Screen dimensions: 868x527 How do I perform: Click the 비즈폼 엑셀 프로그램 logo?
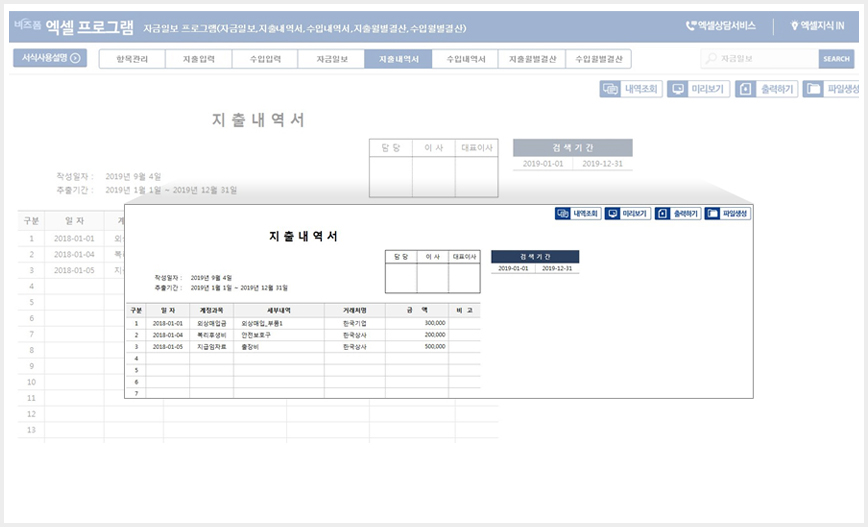click(x=74, y=26)
